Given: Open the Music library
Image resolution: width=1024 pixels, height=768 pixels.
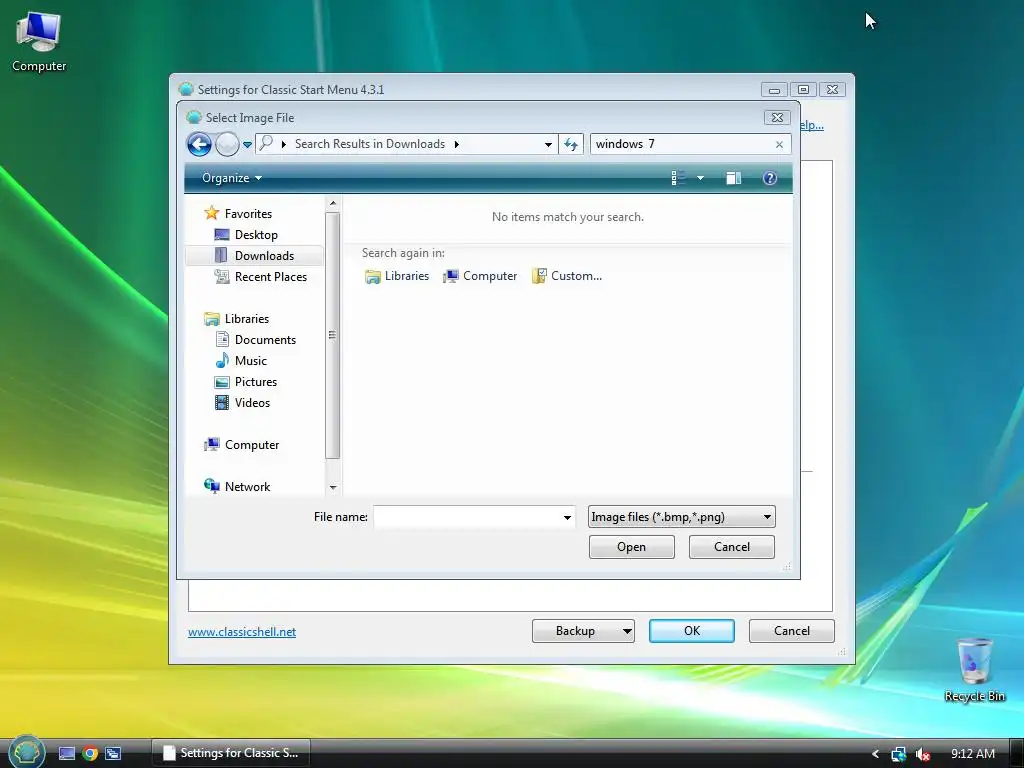Looking at the screenshot, I should [251, 360].
